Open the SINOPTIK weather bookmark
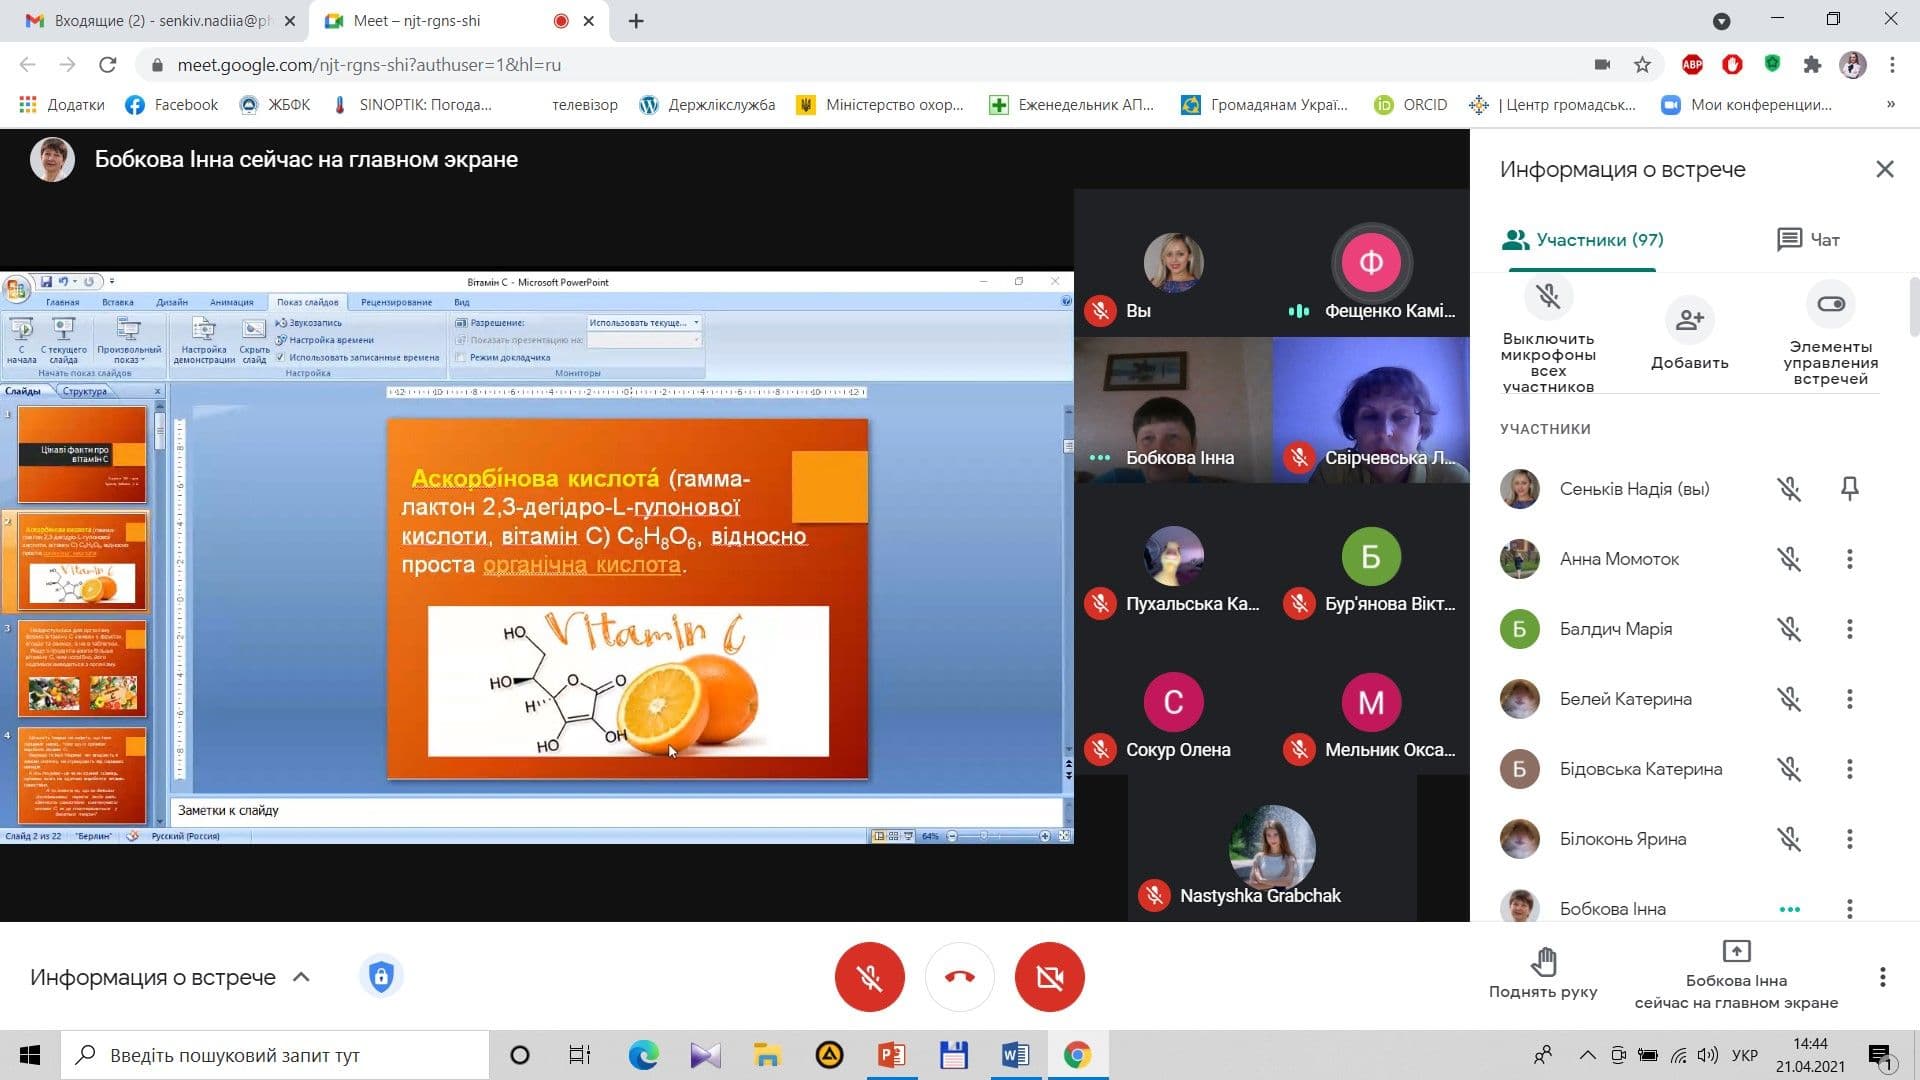 click(411, 105)
